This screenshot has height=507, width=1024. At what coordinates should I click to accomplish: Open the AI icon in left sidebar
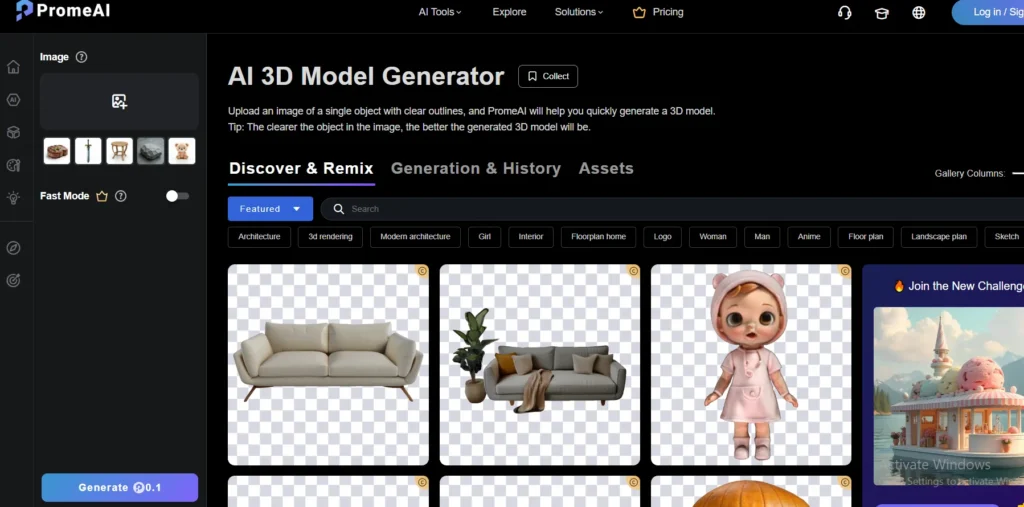(x=13, y=99)
